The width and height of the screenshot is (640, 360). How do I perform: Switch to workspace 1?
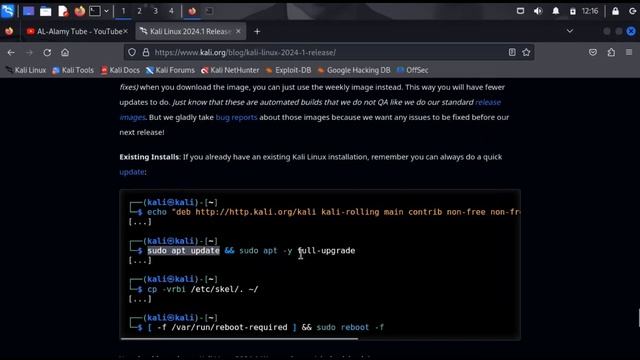tap(123, 11)
